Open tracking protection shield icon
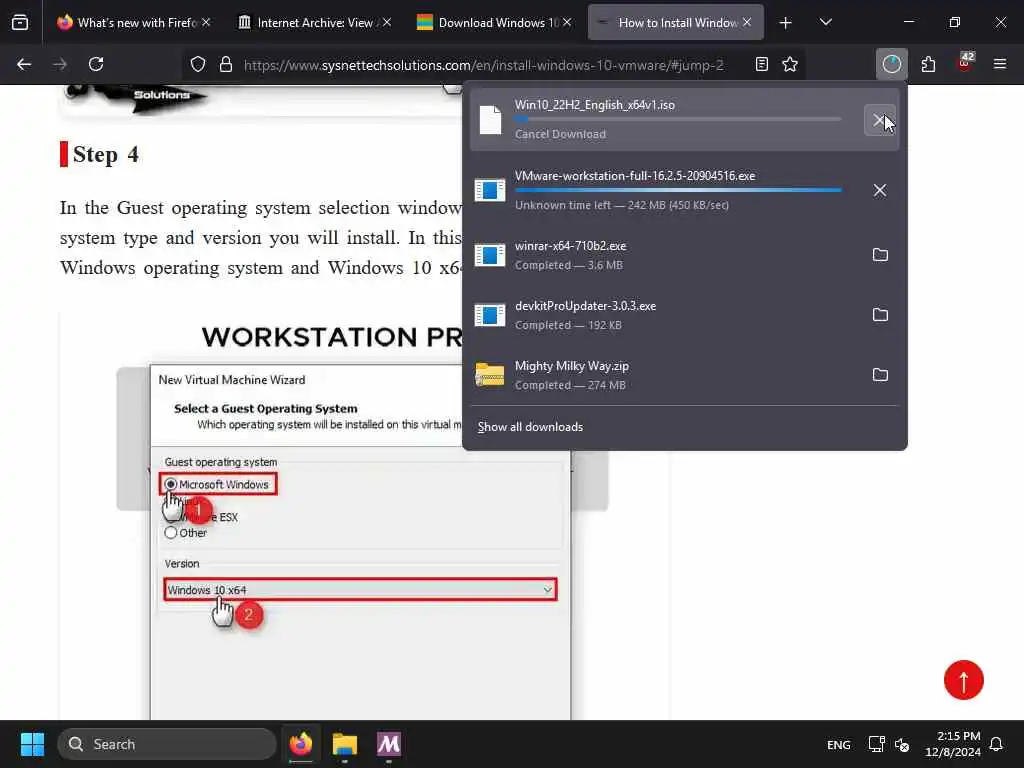Image resolution: width=1024 pixels, height=768 pixels. [198, 64]
